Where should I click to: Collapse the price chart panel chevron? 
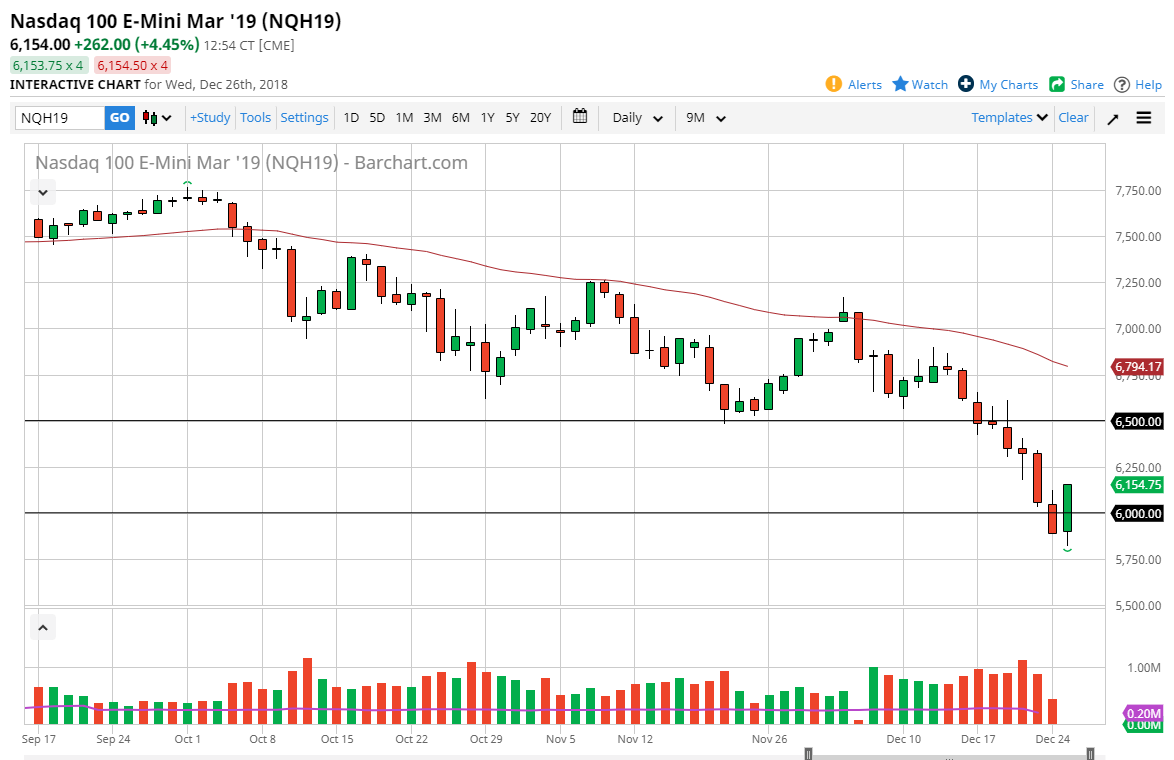tap(42, 191)
